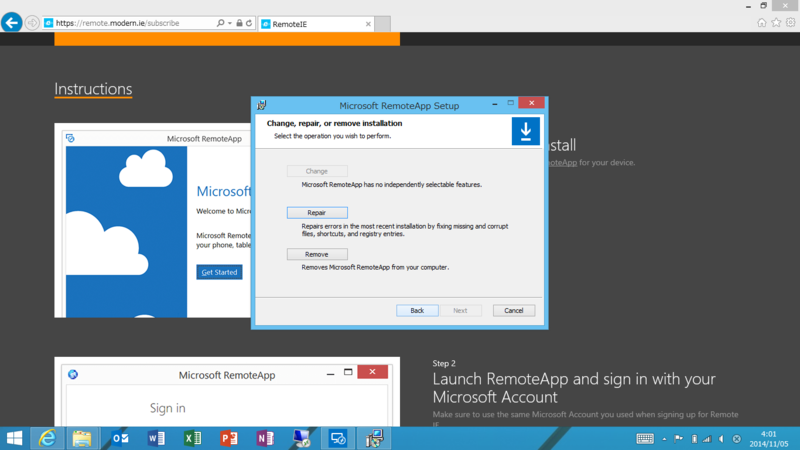The image size is (800, 450).
Task: Click the network signal tray icon
Action: 707,439
